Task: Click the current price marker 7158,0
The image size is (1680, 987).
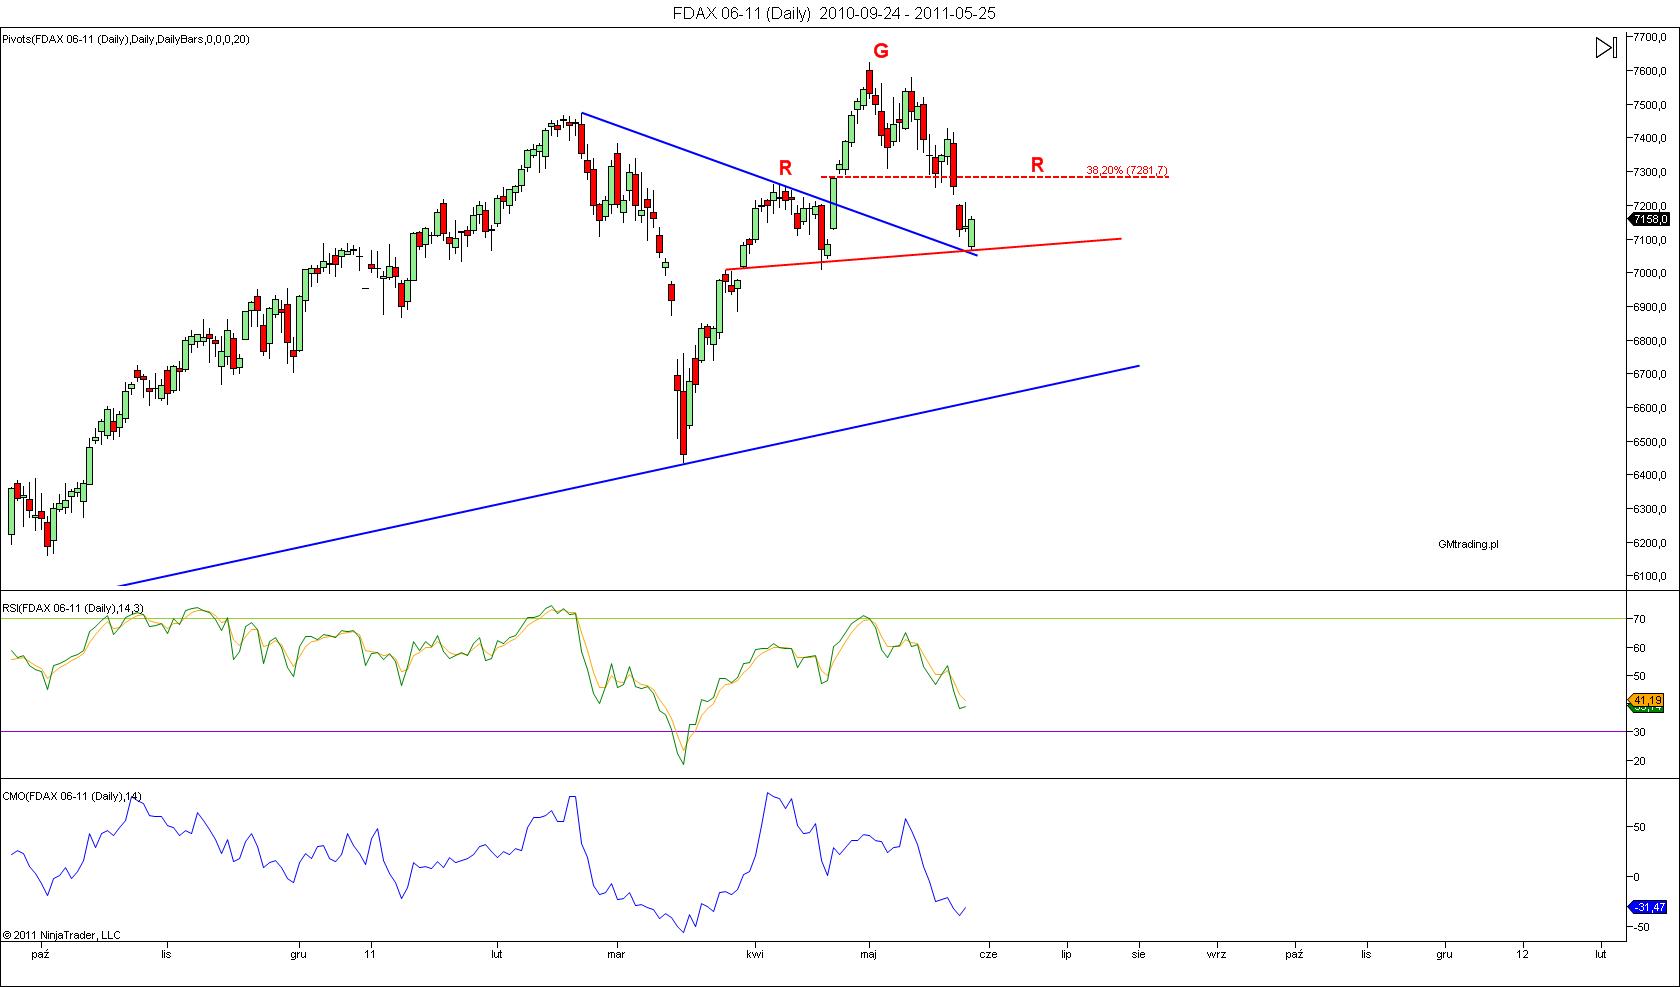Action: 1651,219
